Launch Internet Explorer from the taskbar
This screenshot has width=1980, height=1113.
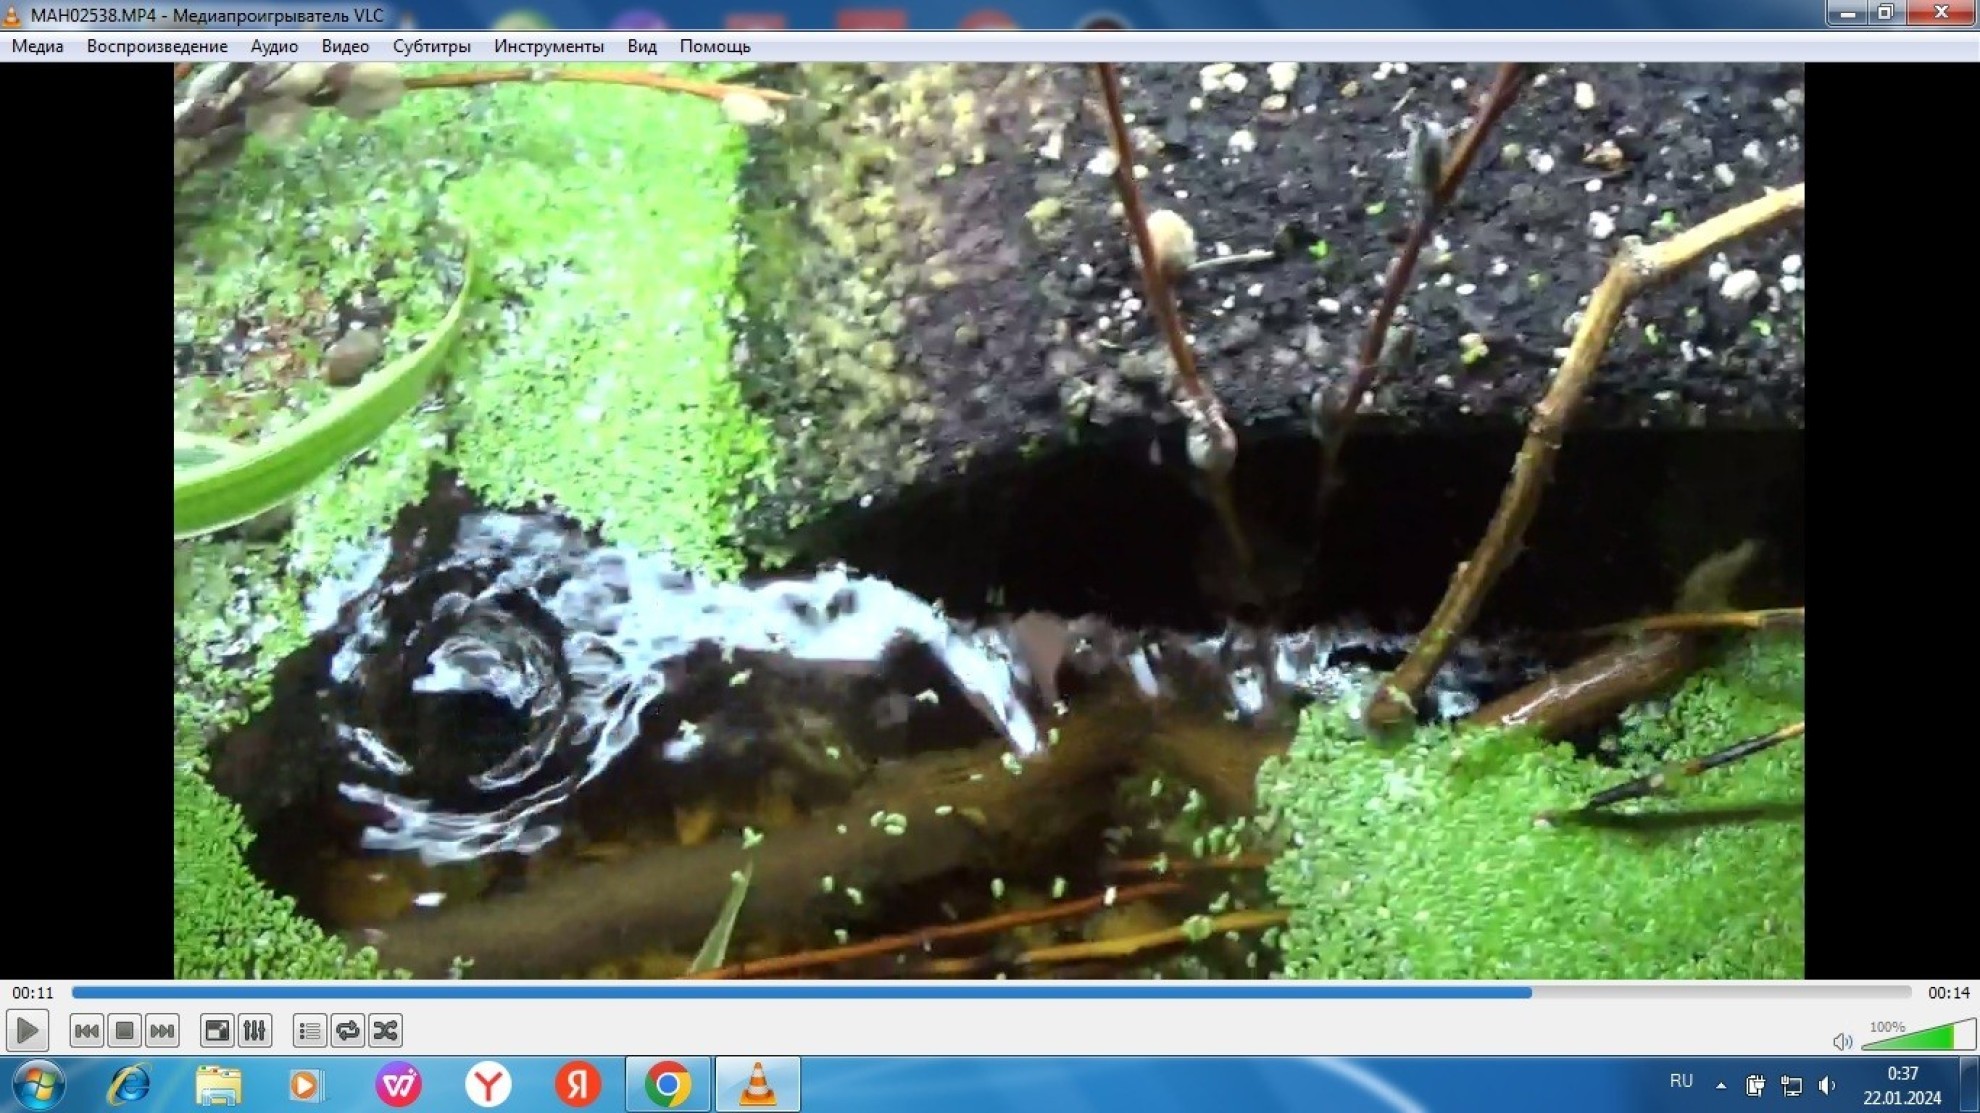click(x=129, y=1085)
